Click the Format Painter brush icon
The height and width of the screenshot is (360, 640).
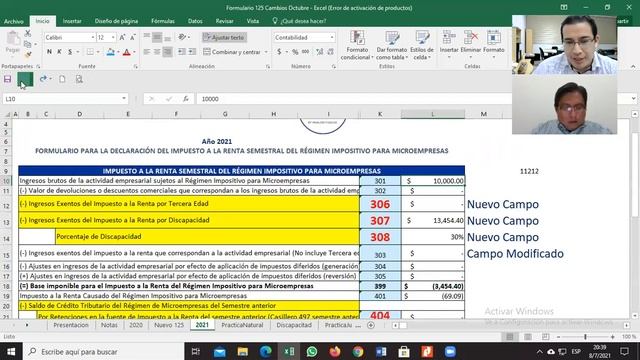28,54
